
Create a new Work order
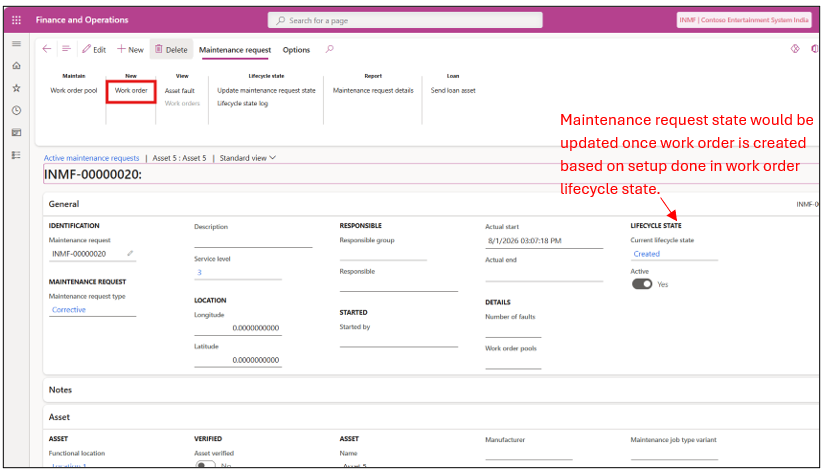tap(131, 91)
